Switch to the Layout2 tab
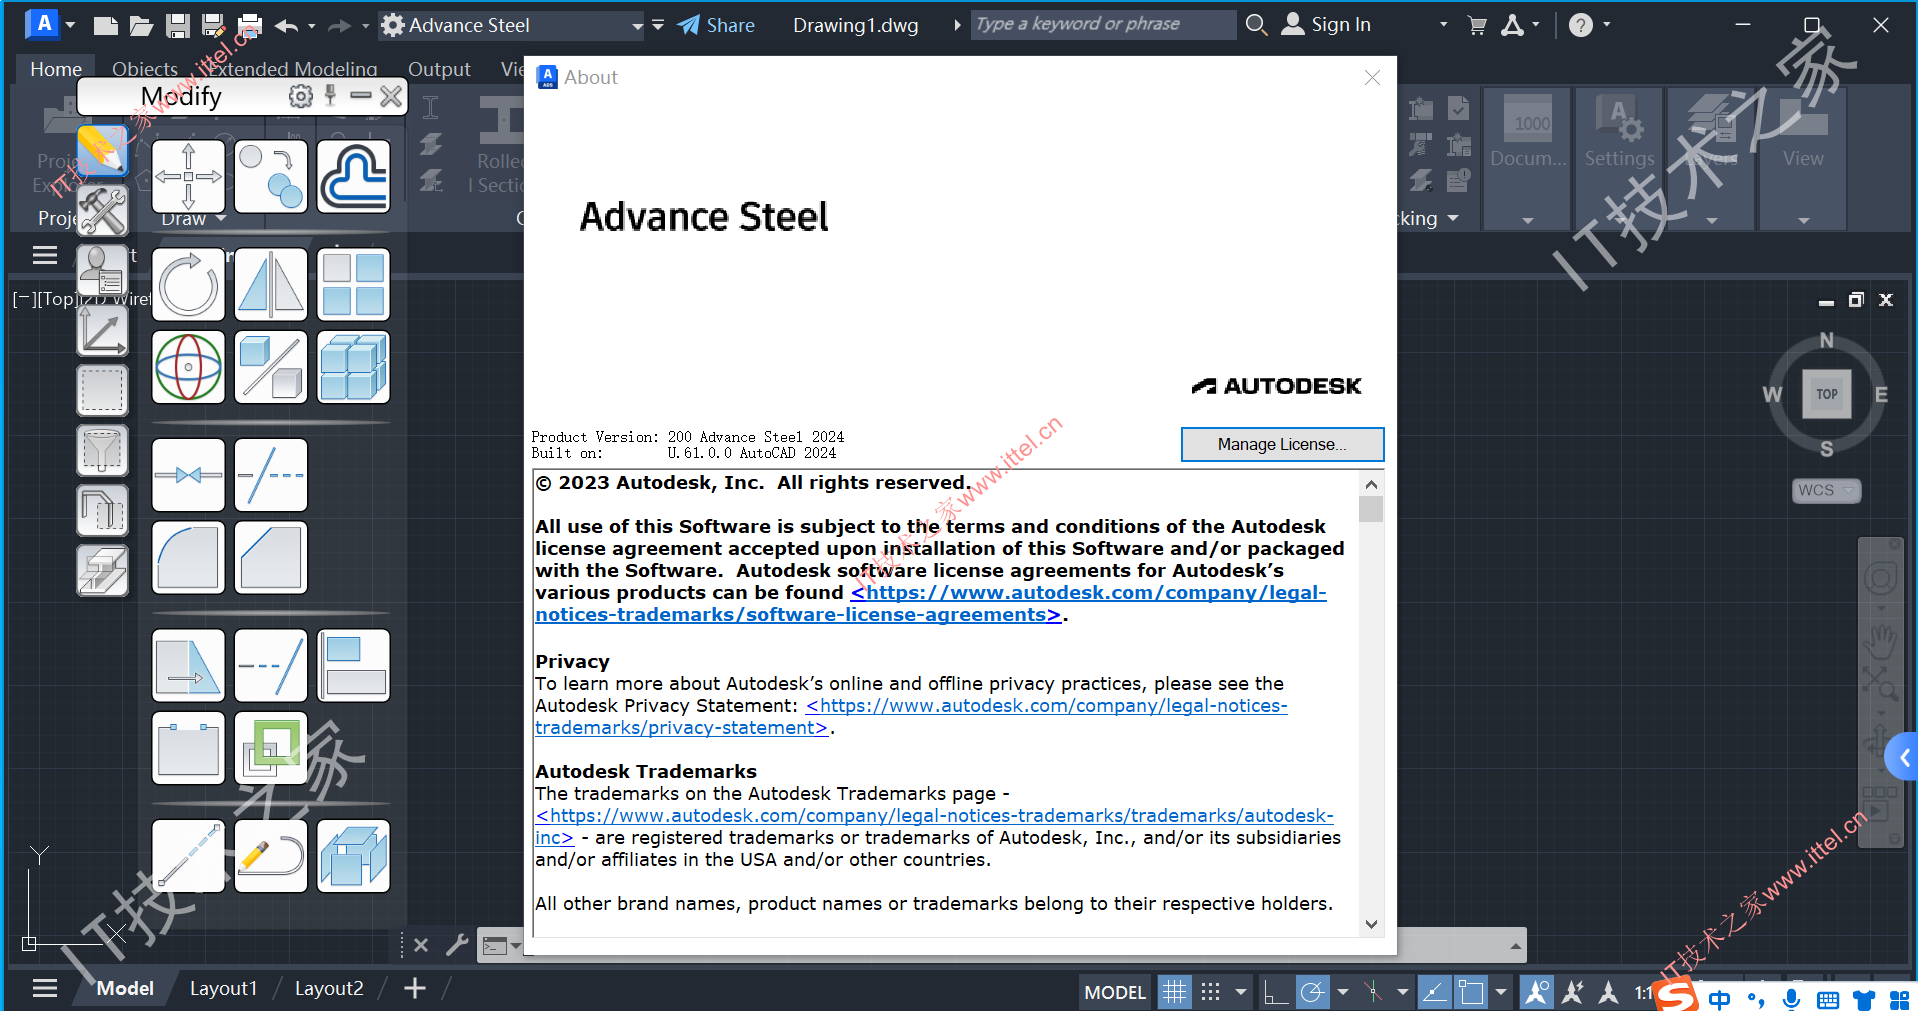The height and width of the screenshot is (1011, 1918). tap(329, 988)
